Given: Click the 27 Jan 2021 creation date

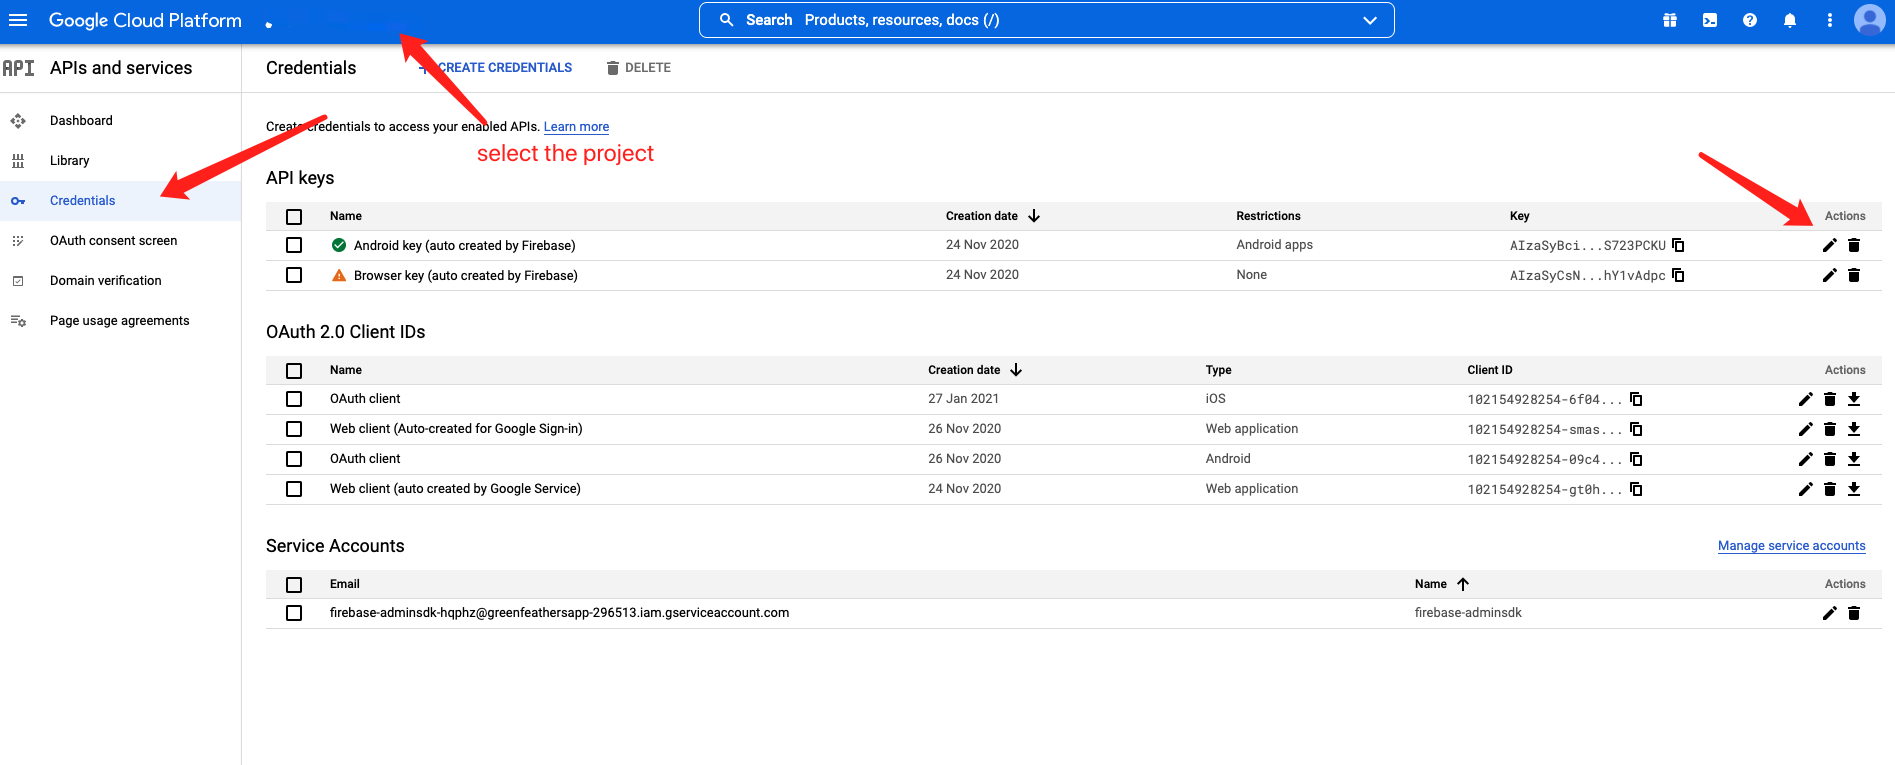Looking at the screenshot, I should pyautogui.click(x=963, y=399).
